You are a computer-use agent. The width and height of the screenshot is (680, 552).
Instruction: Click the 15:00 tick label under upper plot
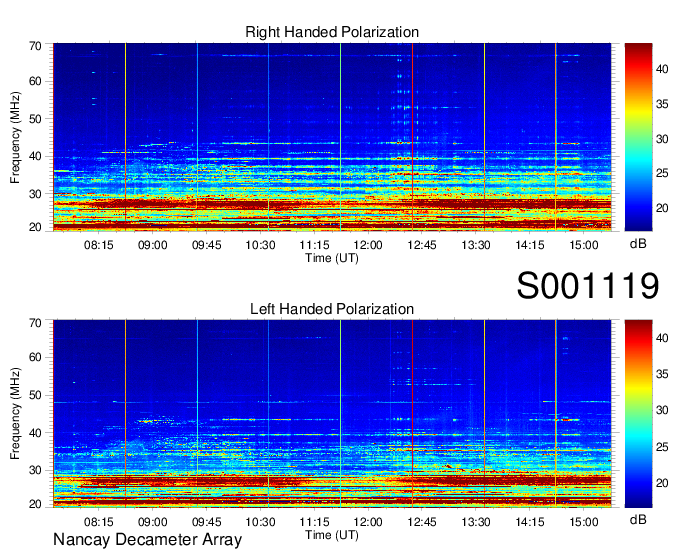[x=584, y=245]
